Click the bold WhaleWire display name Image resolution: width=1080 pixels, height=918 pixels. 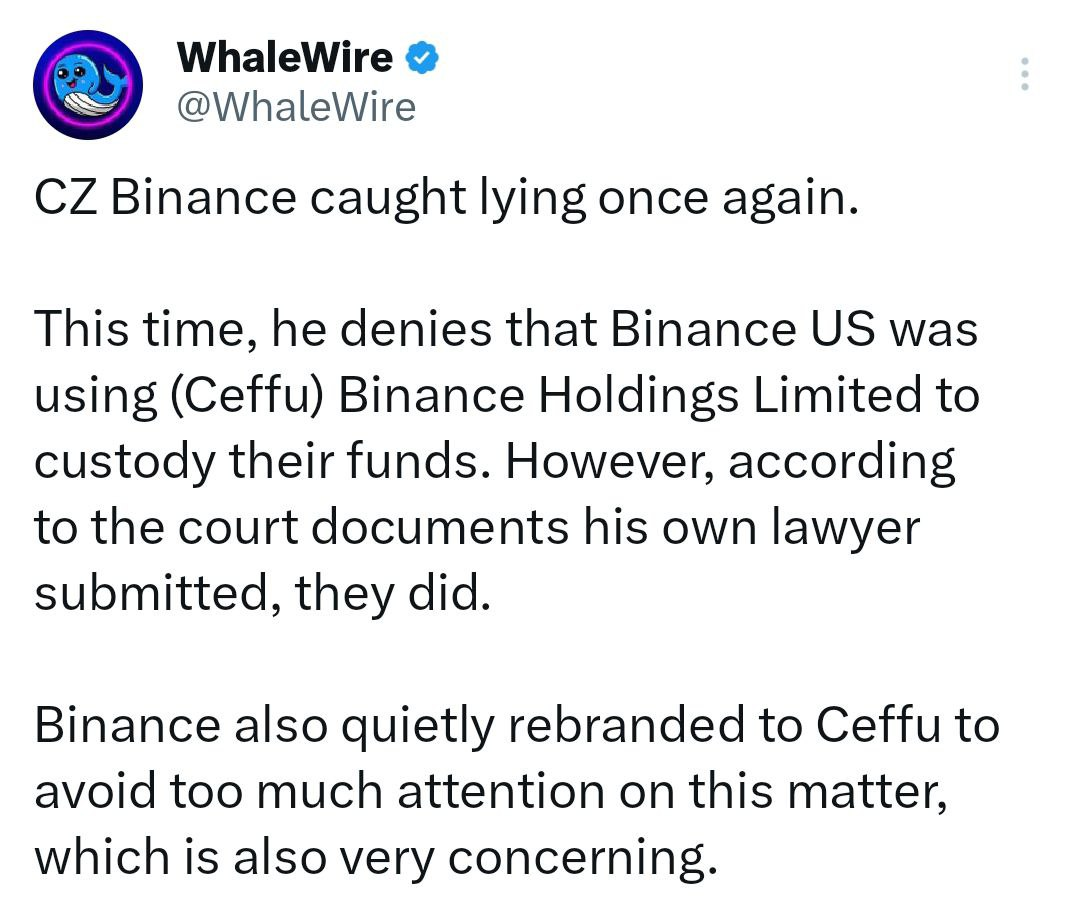(285, 58)
